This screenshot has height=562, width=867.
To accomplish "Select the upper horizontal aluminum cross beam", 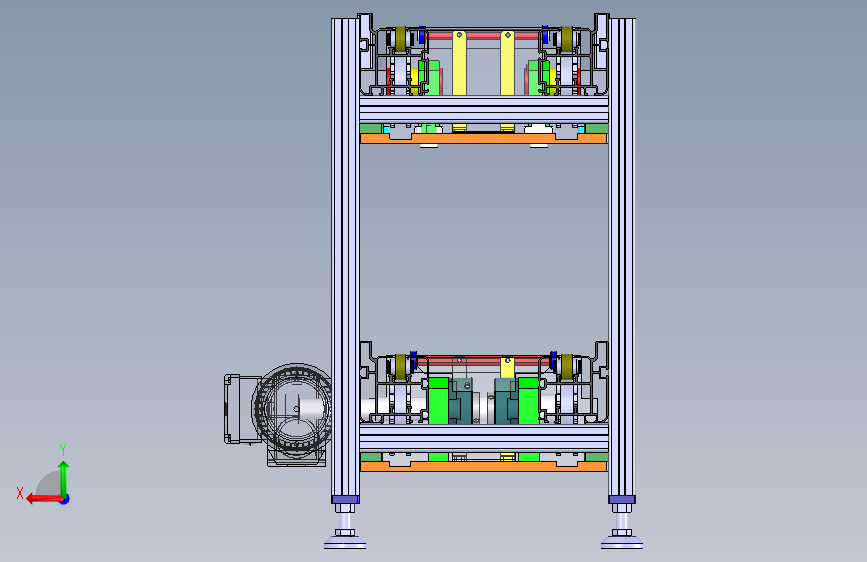I will 484,110.
